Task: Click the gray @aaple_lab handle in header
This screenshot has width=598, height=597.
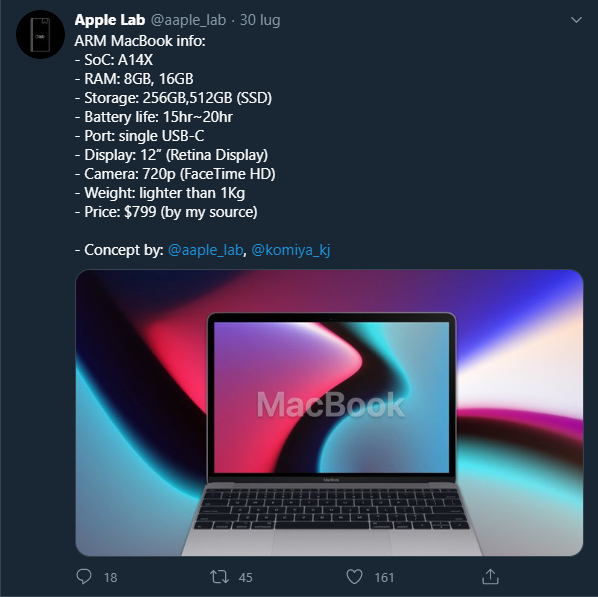Action: click(188, 20)
